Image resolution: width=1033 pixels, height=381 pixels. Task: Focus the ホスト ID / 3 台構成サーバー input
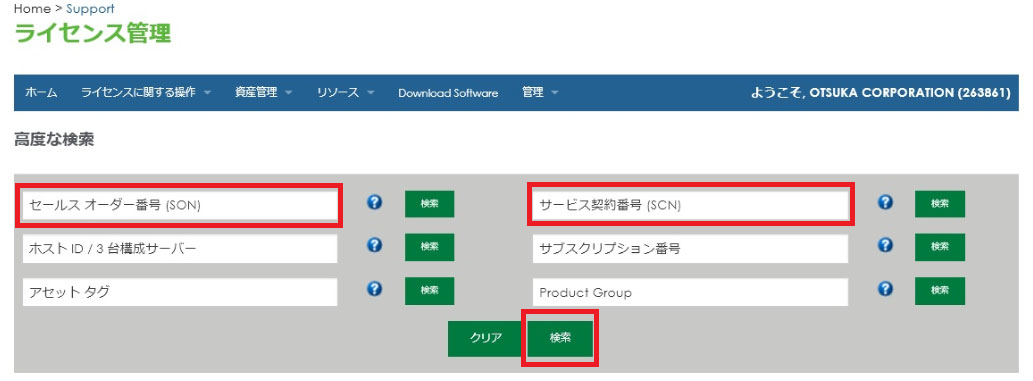pyautogui.click(x=180, y=249)
